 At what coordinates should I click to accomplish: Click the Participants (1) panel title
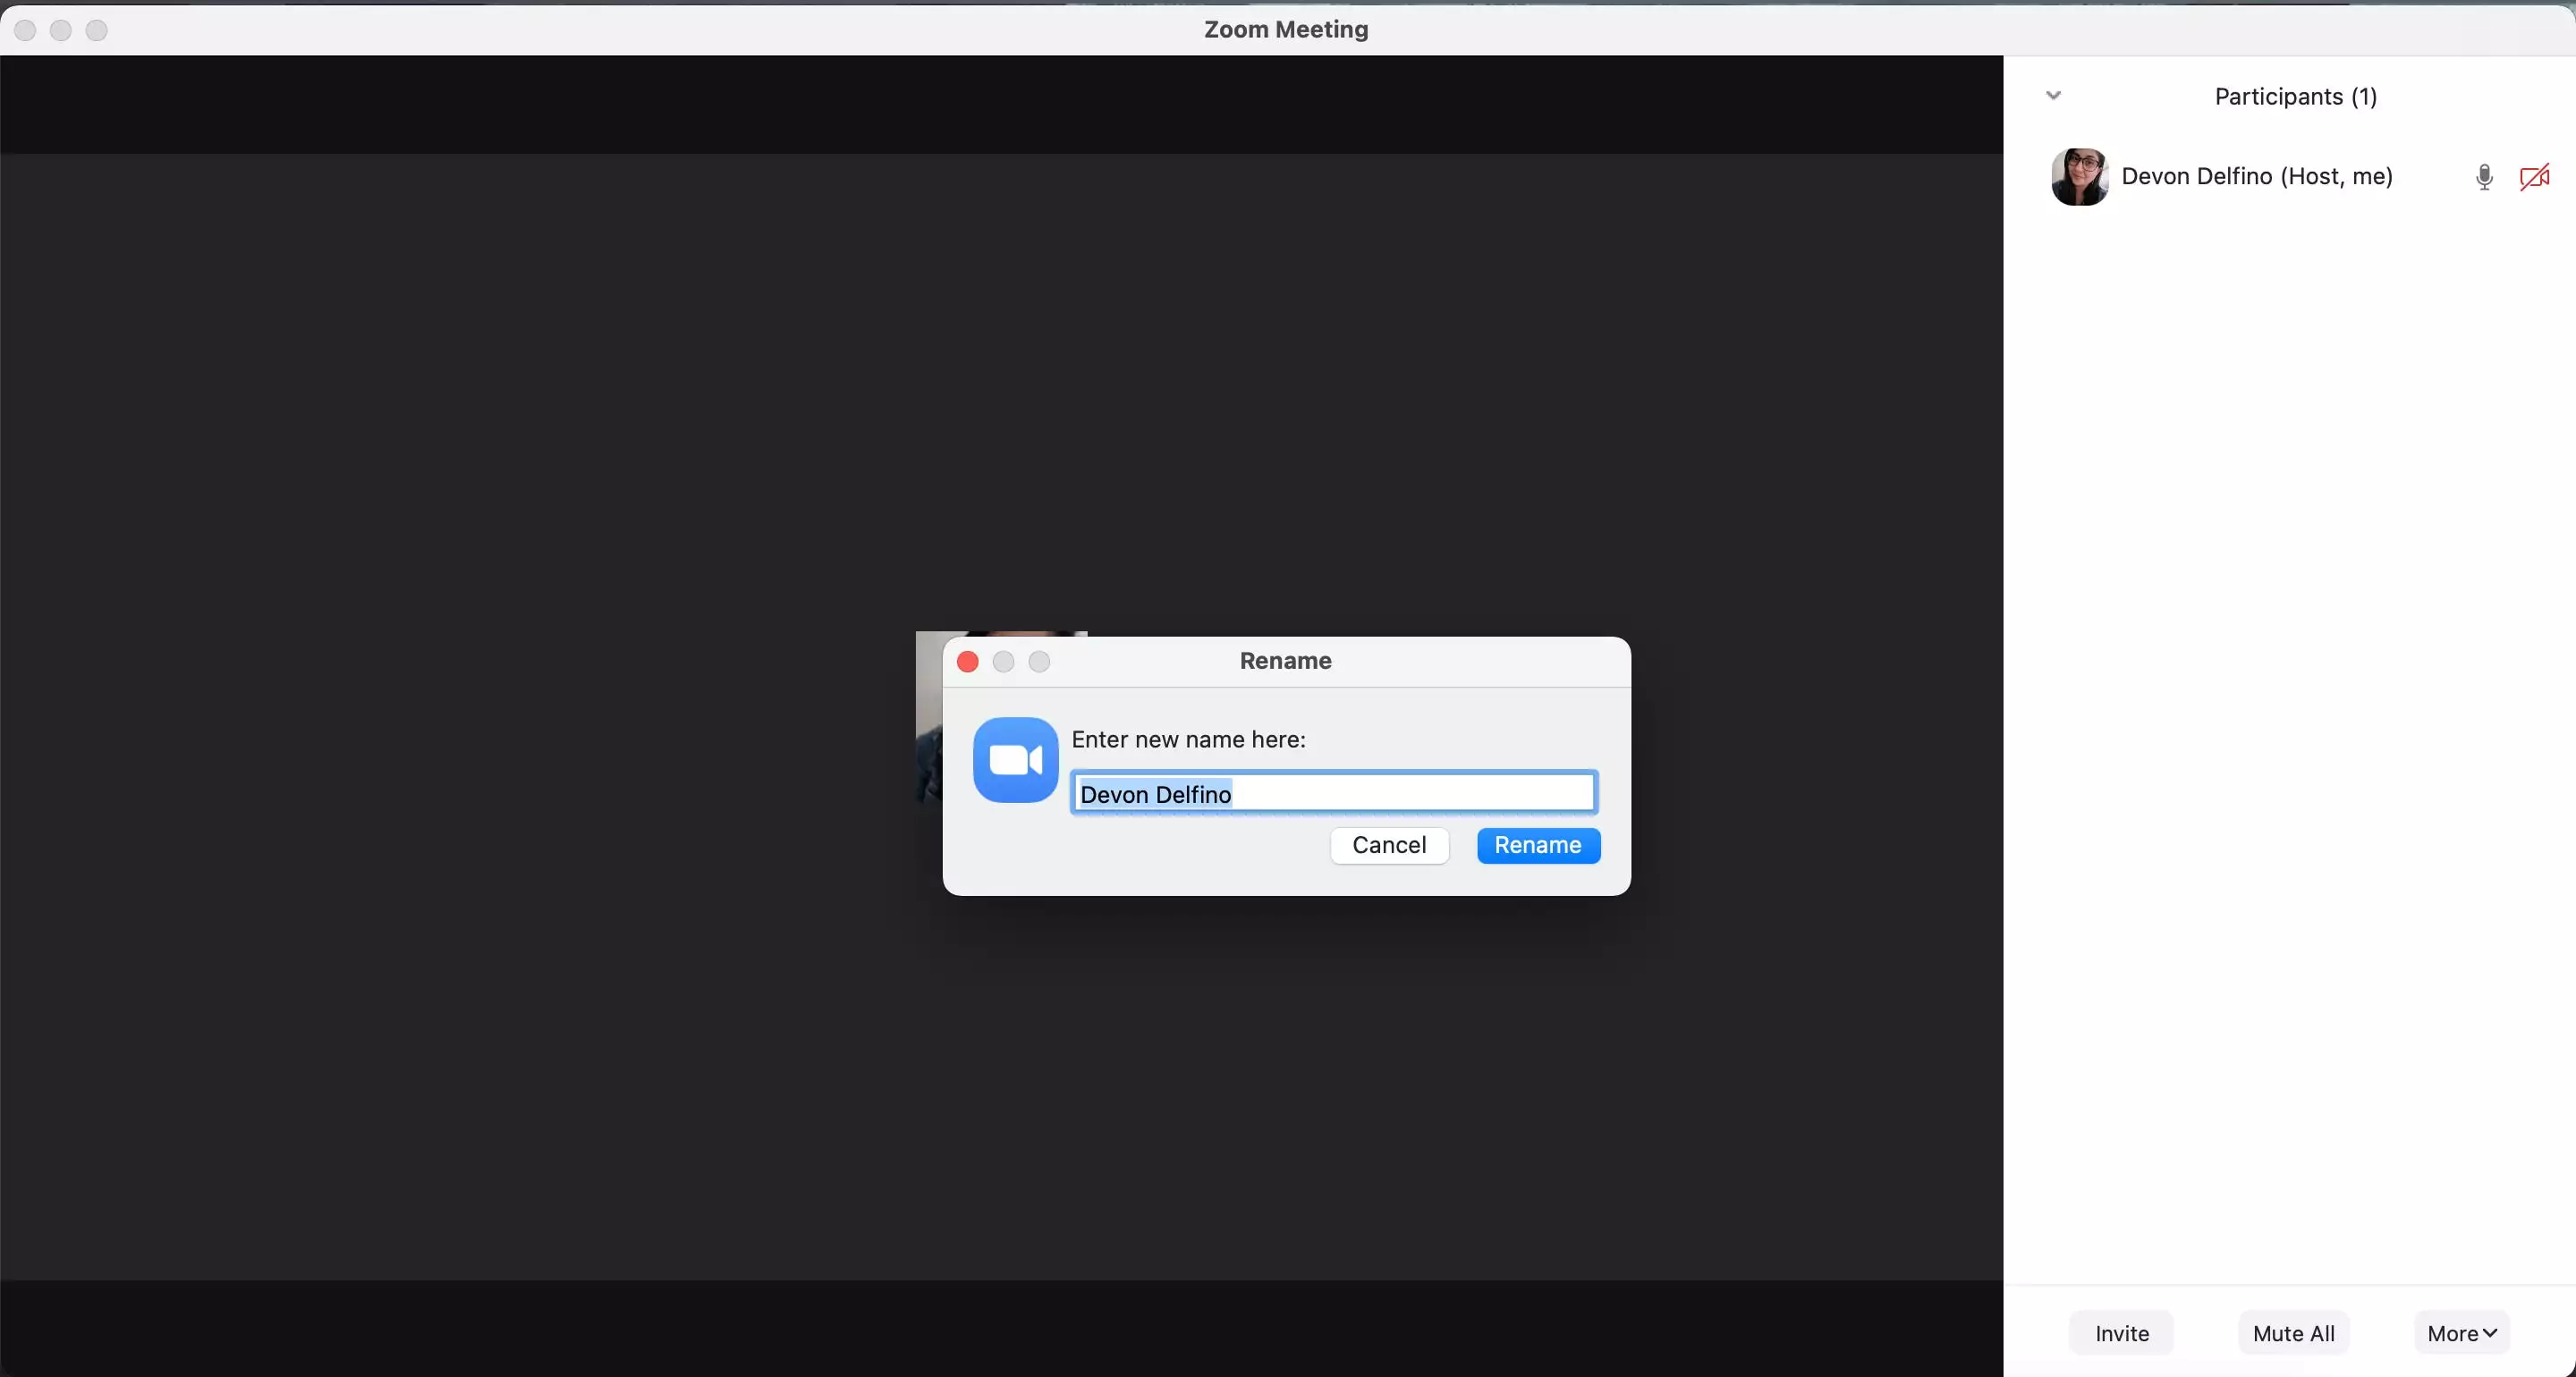[x=2295, y=97]
